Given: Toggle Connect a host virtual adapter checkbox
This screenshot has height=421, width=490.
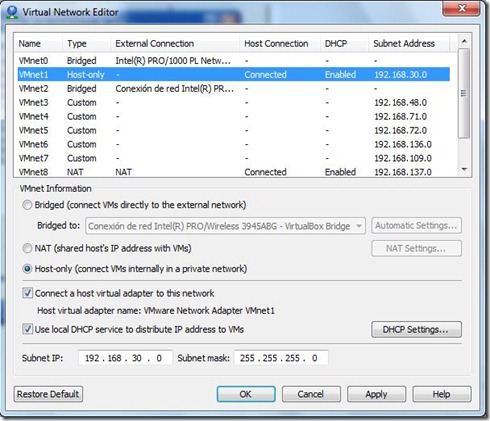Looking at the screenshot, I should (x=27, y=293).
